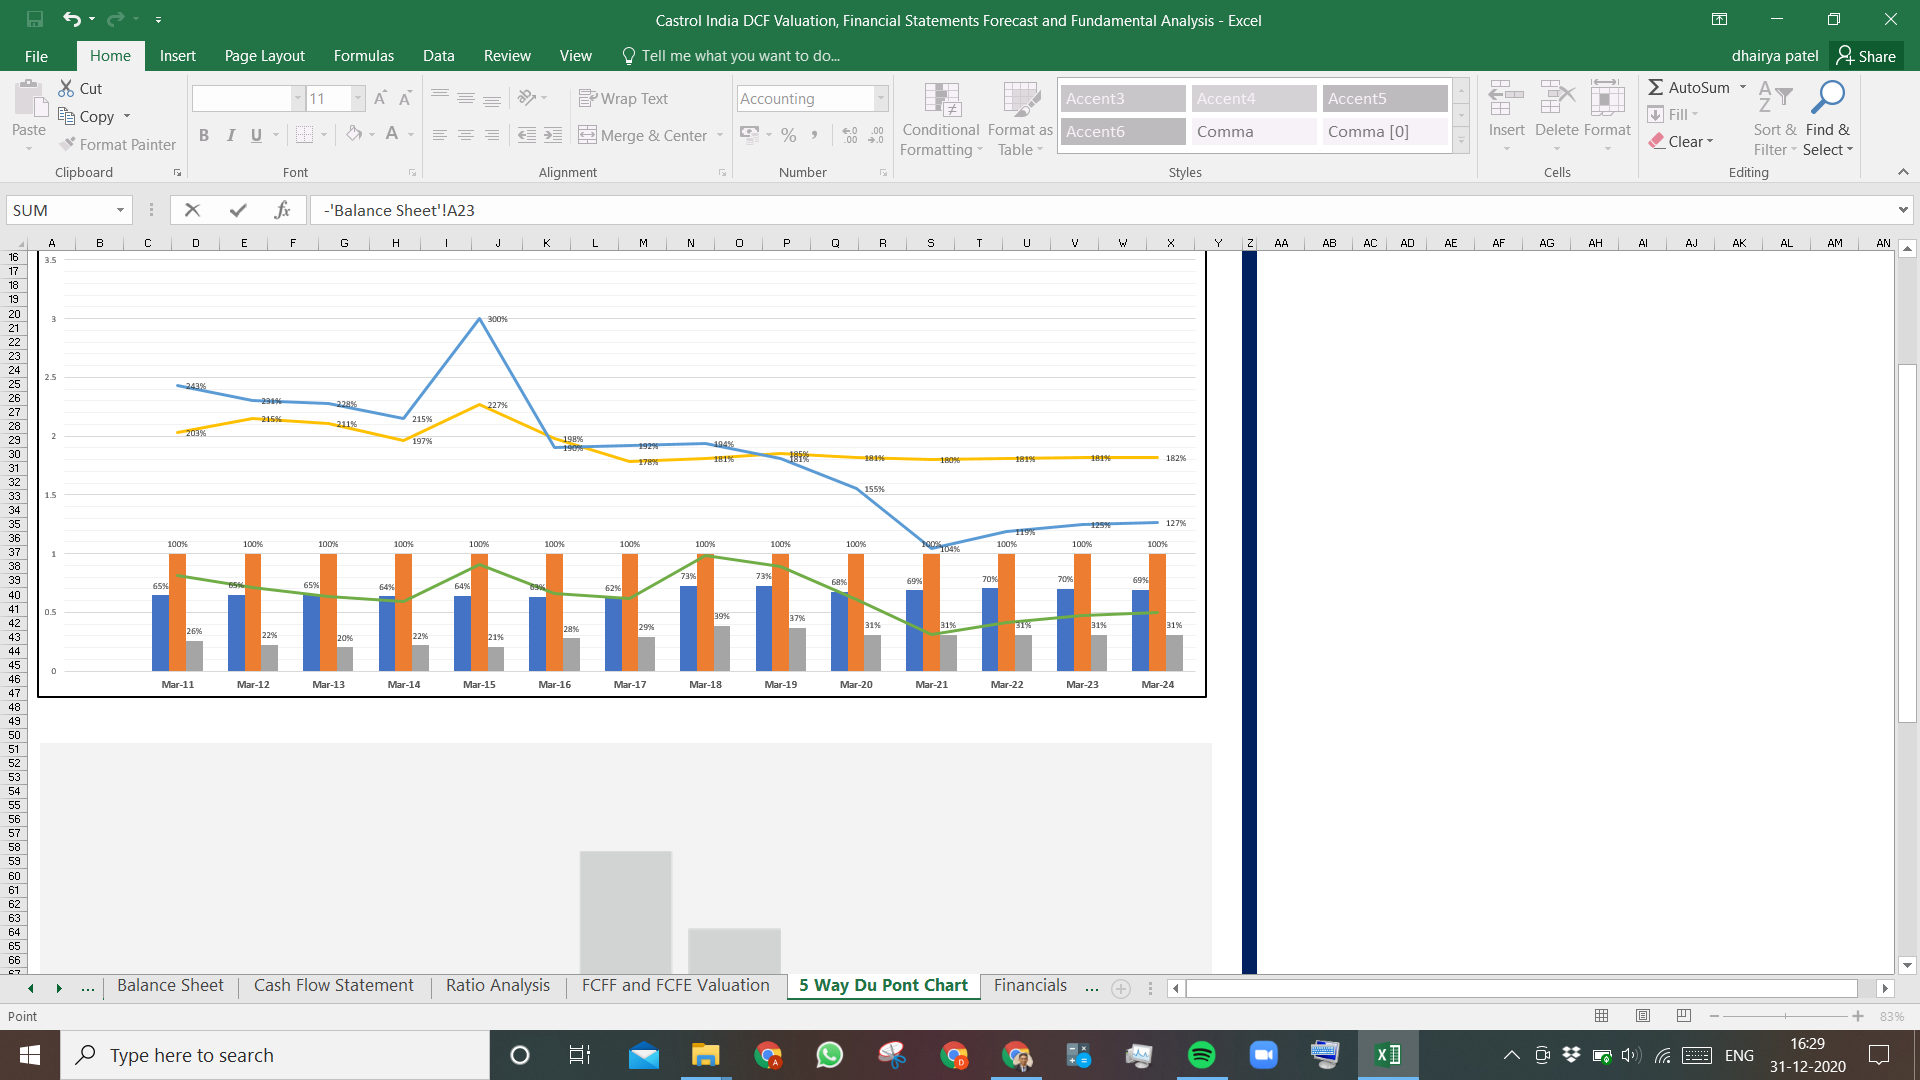This screenshot has height=1080, width=1920.
Task: Collapse the ribbon with chevron
Action: (x=1903, y=172)
